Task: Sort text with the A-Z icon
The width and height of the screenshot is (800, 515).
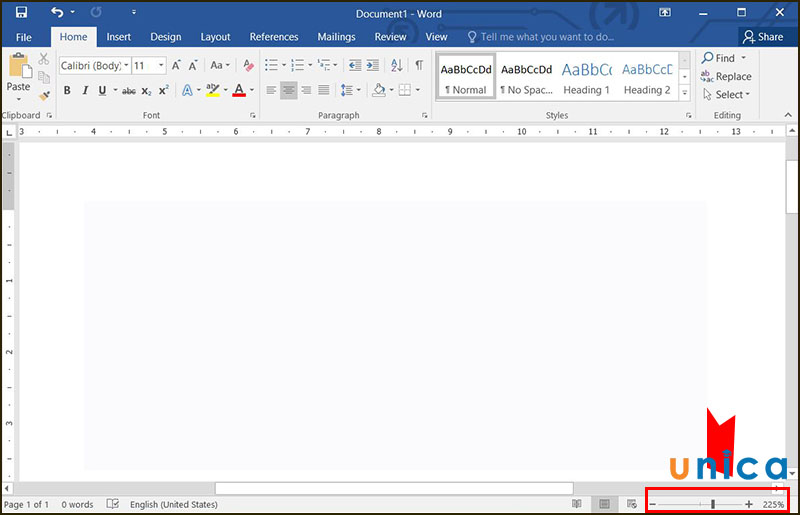Action: pyautogui.click(x=396, y=65)
